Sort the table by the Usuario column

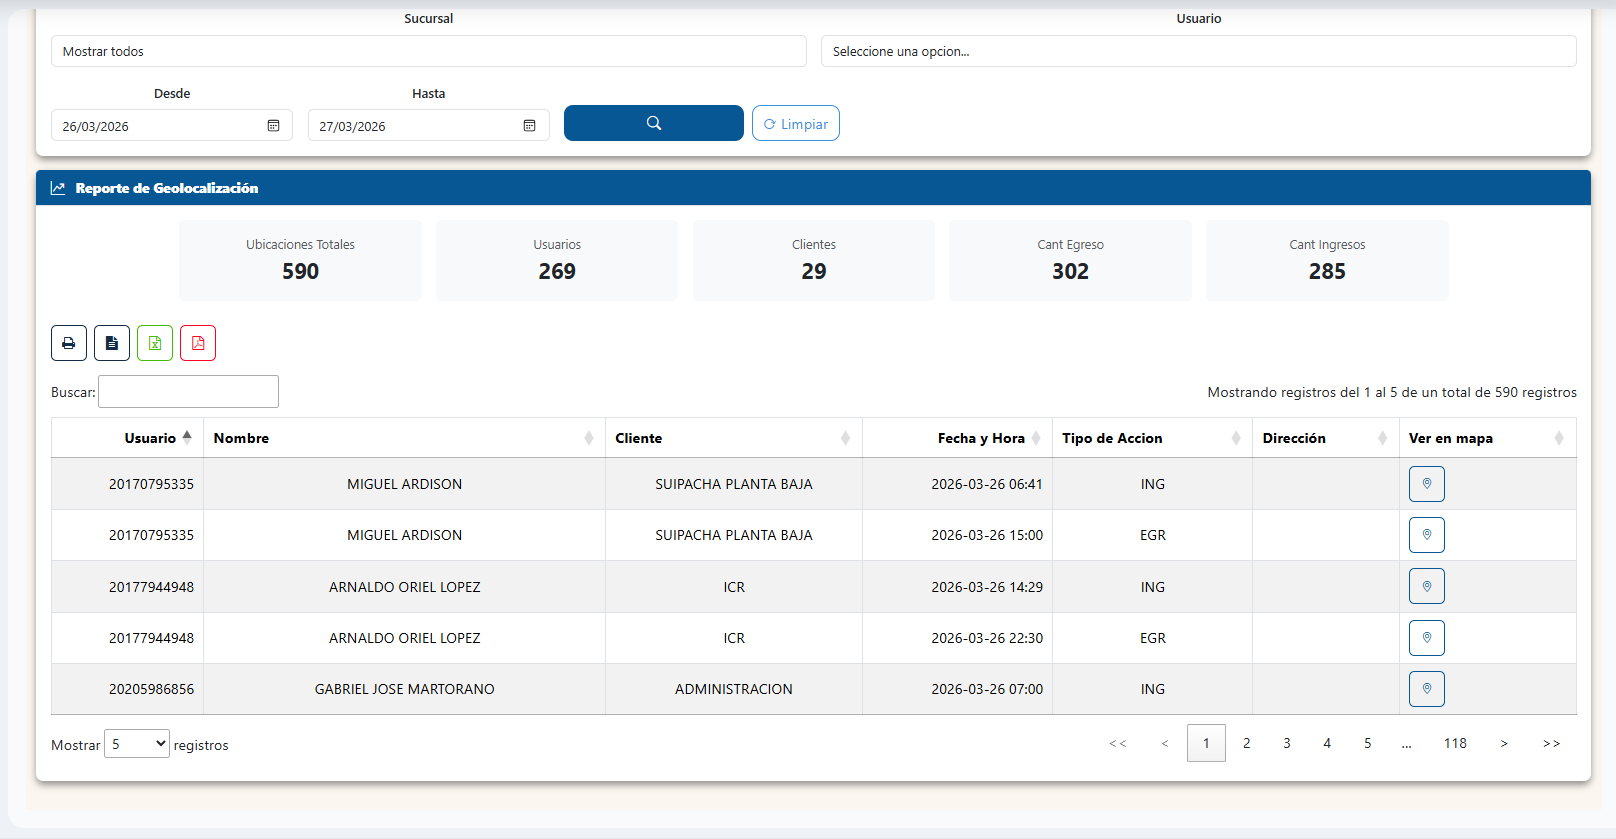click(x=150, y=438)
